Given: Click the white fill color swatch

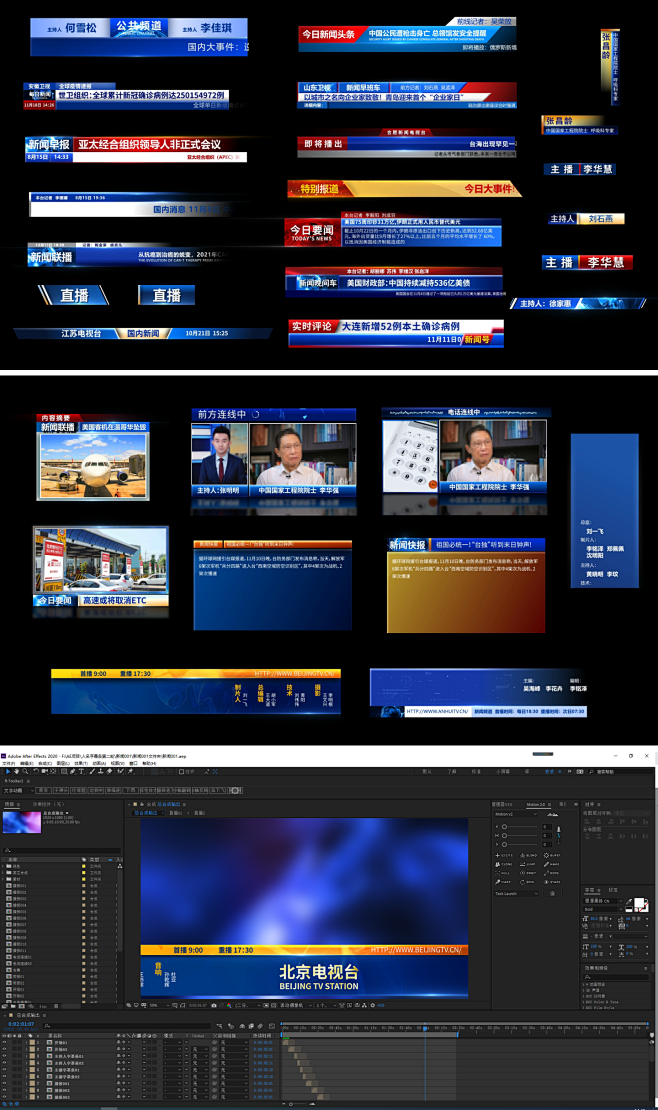Looking at the screenshot, I should 639,902.
